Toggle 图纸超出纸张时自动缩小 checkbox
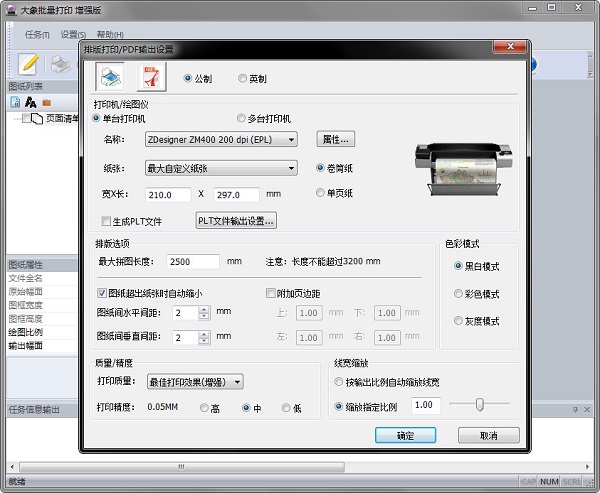This screenshot has height=493, width=600. click(x=101, y=294)
